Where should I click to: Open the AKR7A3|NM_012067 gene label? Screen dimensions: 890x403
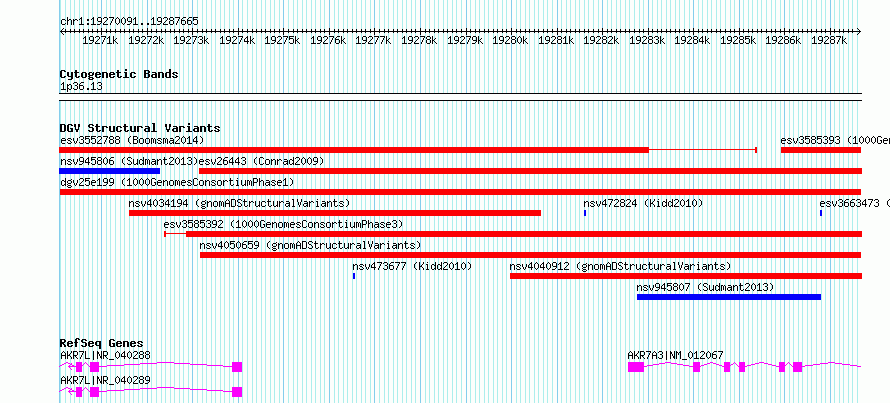coord(675,355)
